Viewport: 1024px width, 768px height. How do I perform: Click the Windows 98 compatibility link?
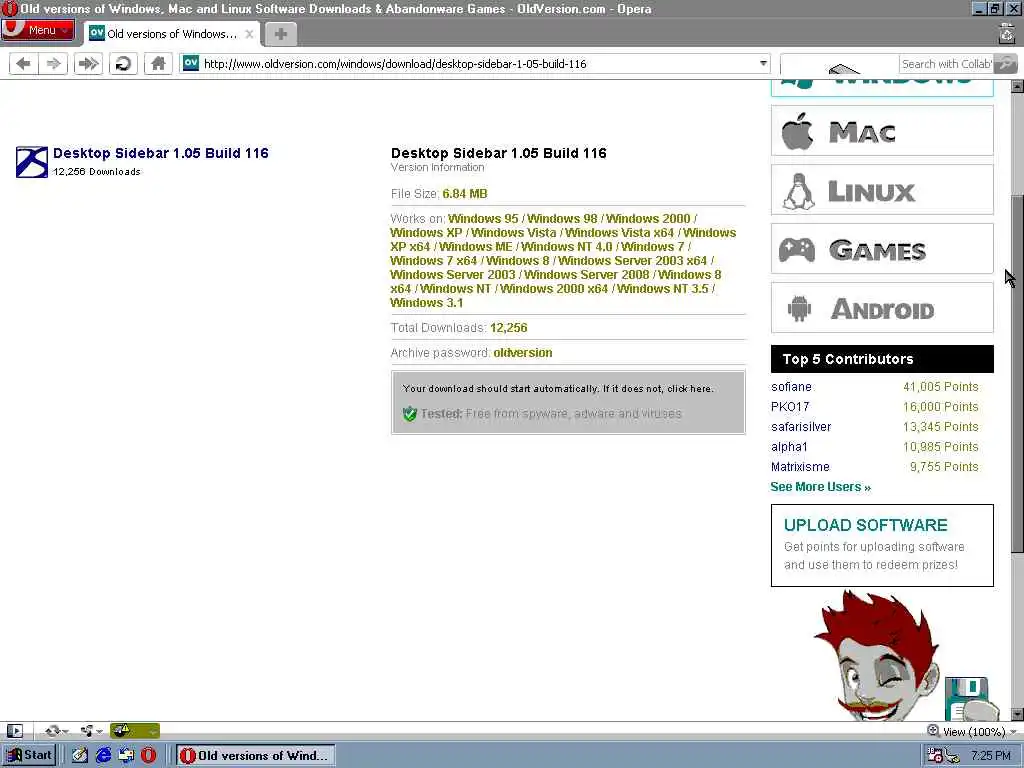562,219
